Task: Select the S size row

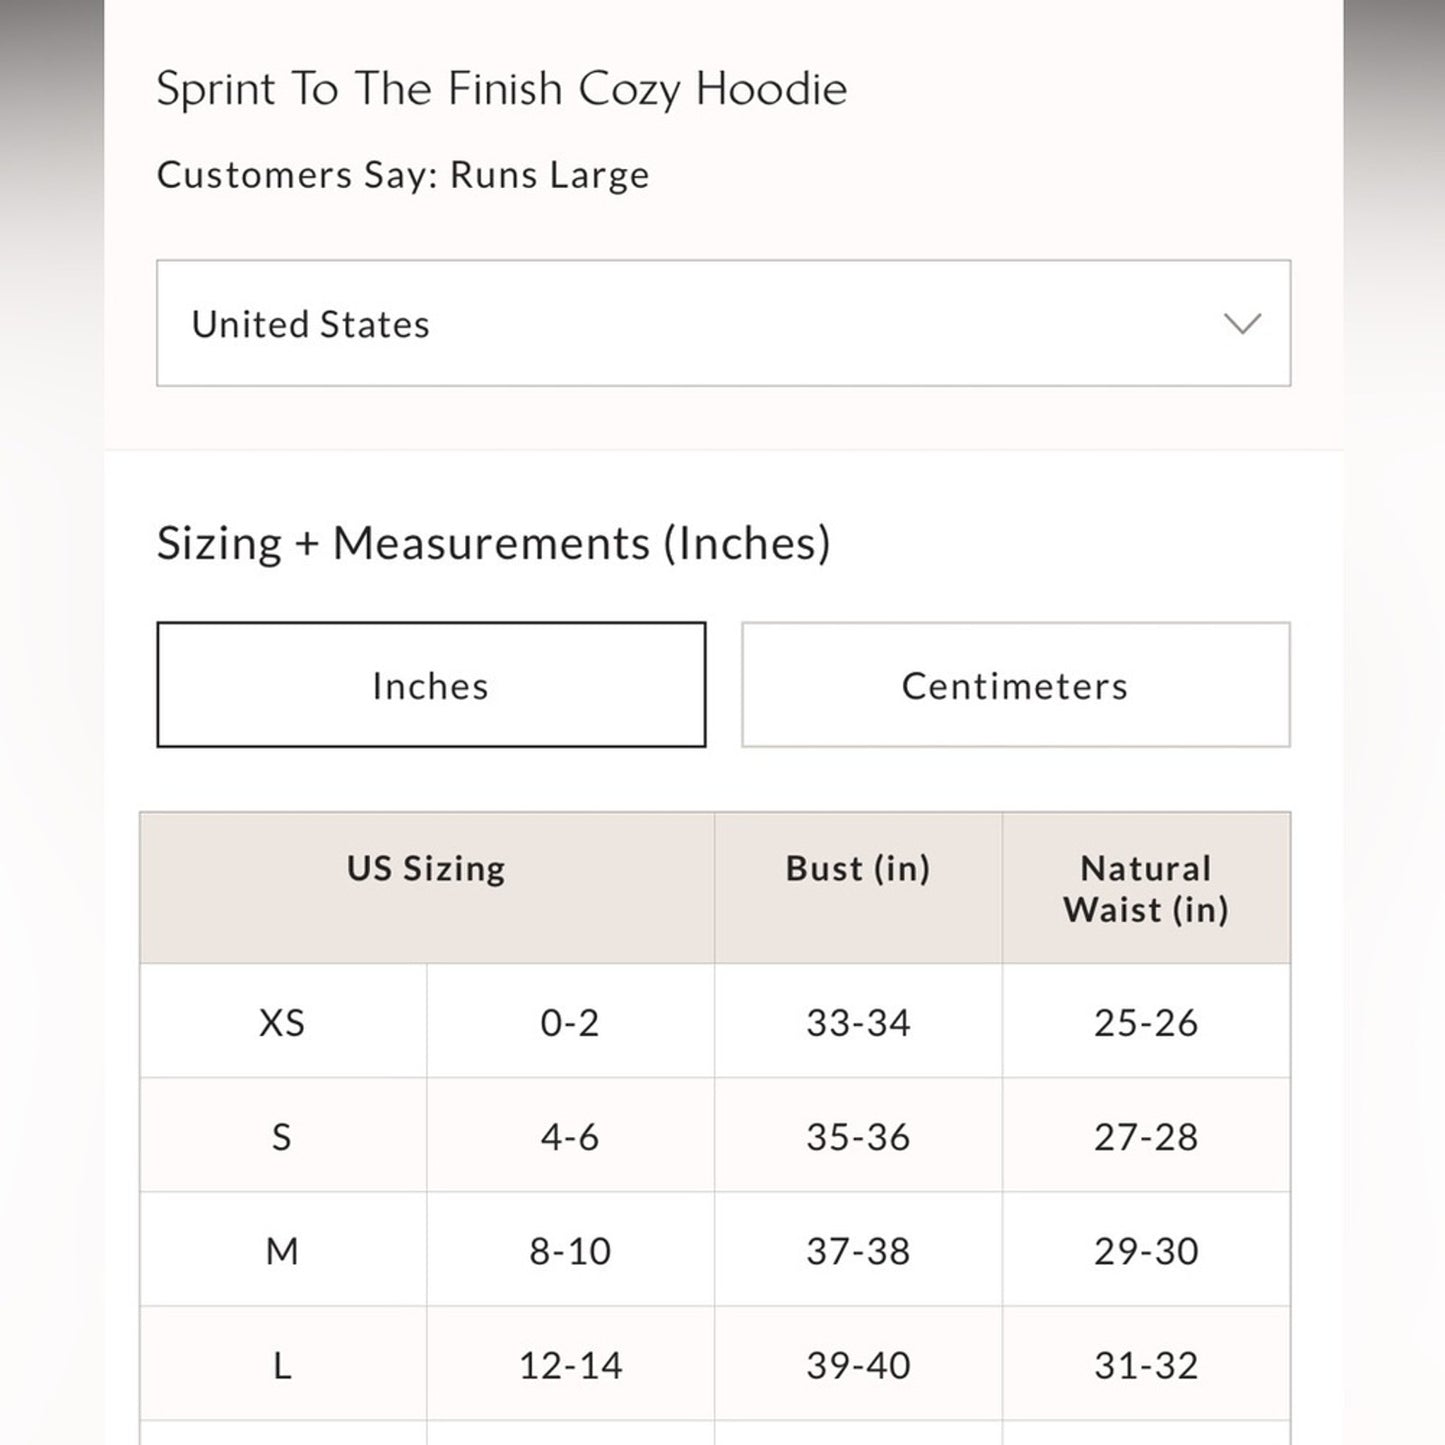Action: pos(282,1136)
